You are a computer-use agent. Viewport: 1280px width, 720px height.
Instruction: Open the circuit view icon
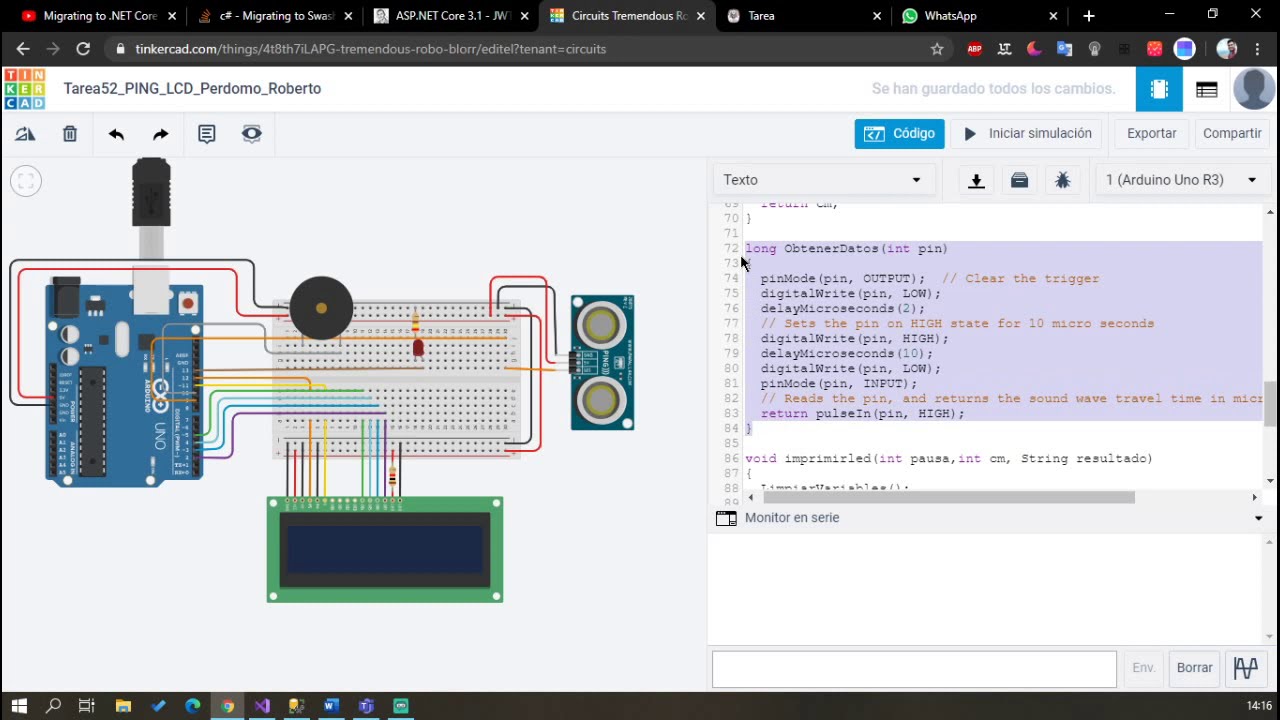click(1159, 89)
